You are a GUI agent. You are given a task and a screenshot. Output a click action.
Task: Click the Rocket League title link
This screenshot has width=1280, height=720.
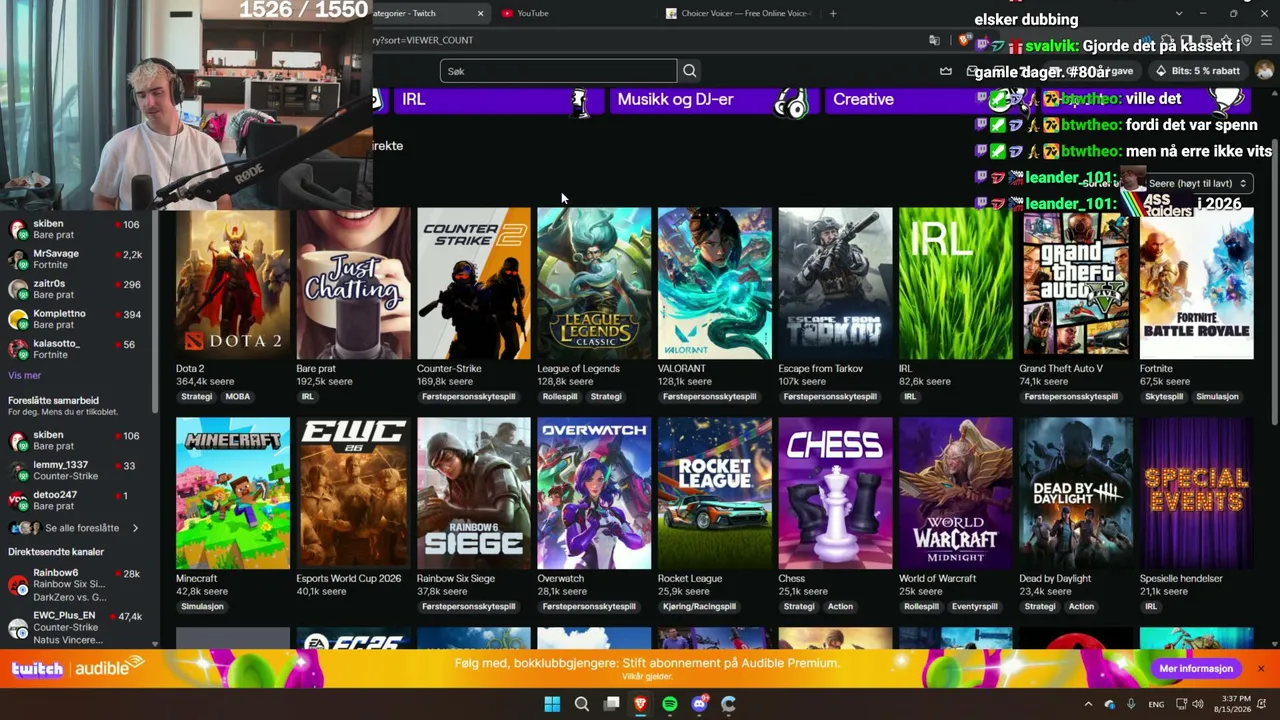(690, 579)
